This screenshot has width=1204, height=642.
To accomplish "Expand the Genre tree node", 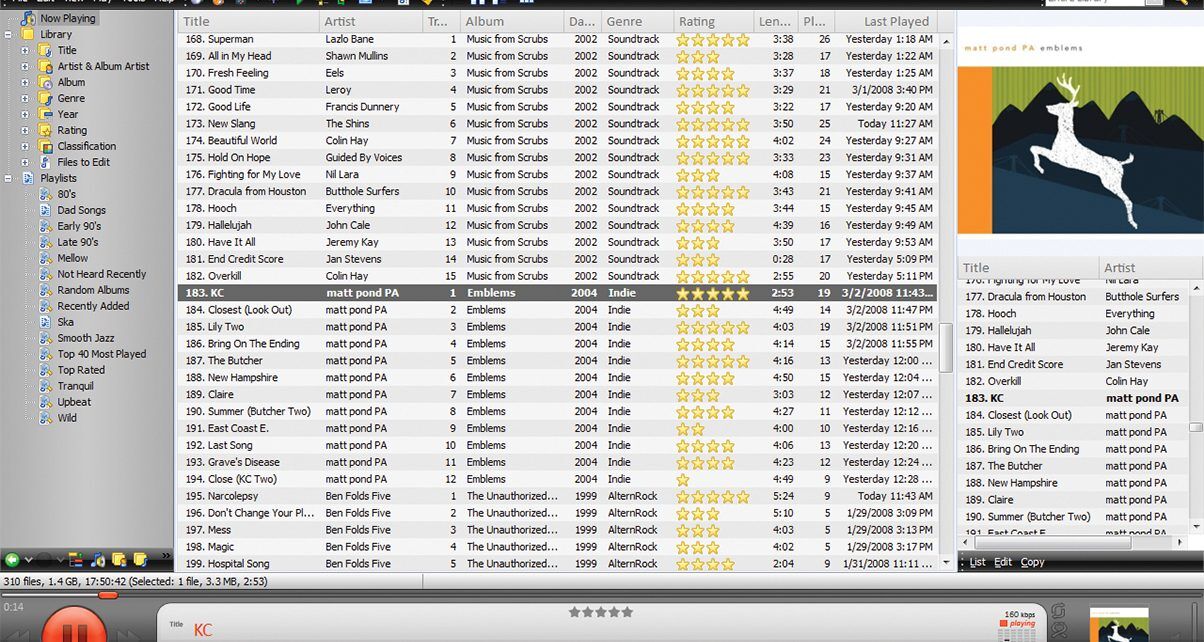I will tap(26, 98).
